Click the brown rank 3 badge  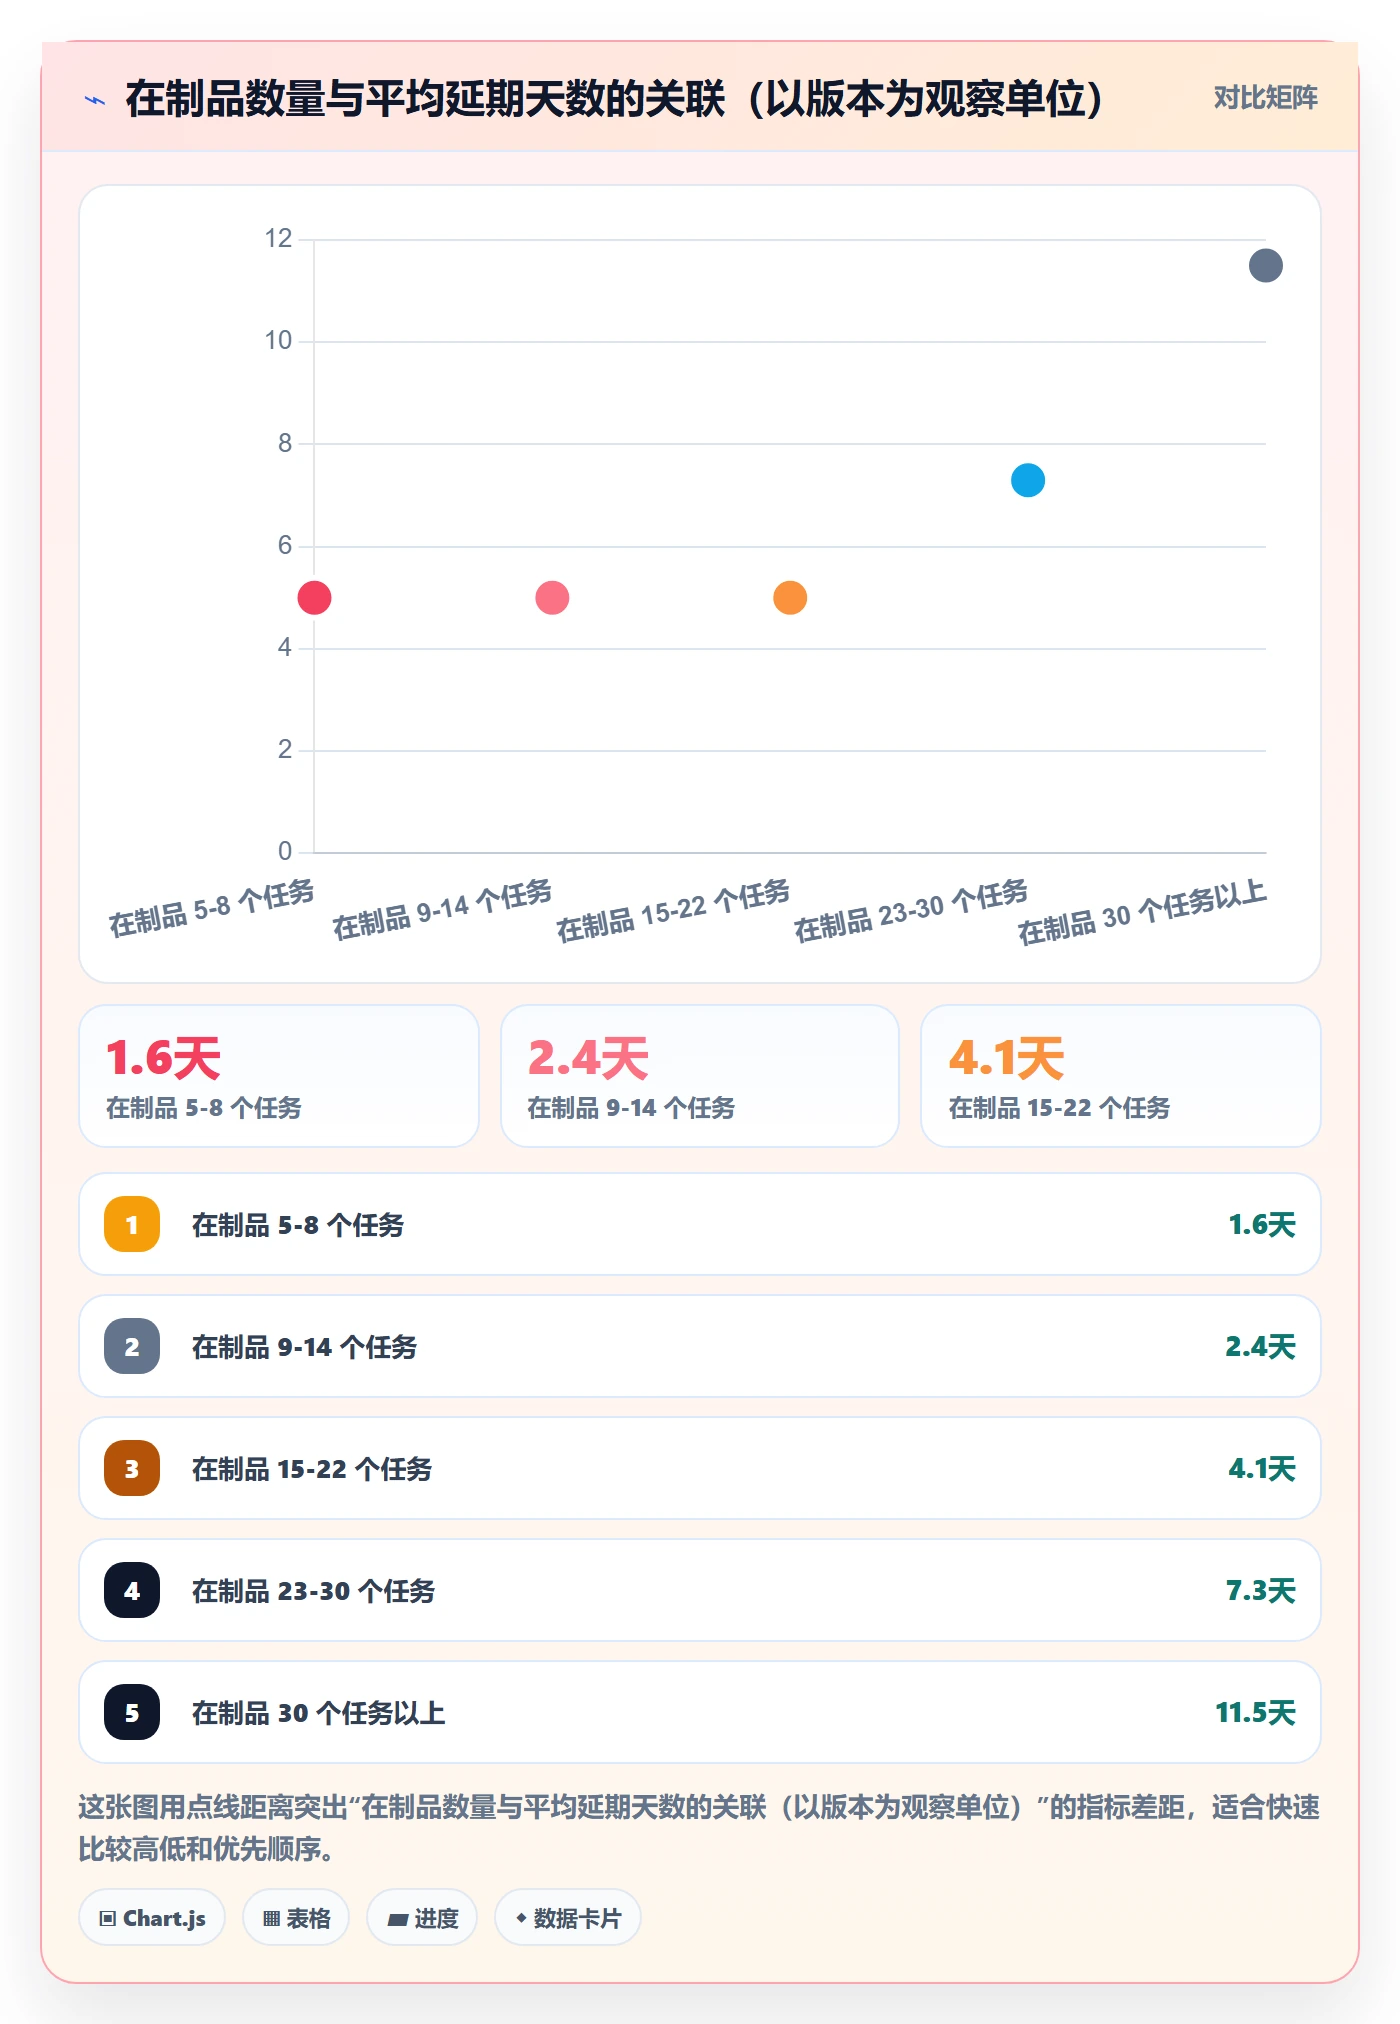[132, 1468]
